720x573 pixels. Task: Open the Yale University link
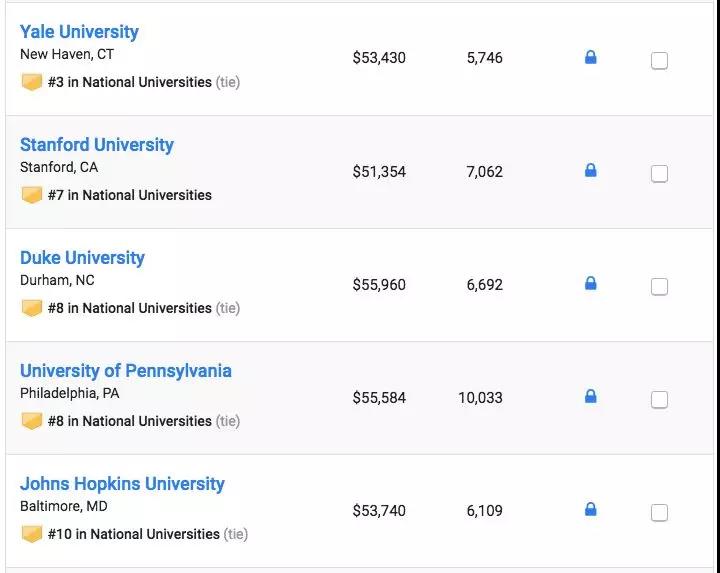point(79,32)
